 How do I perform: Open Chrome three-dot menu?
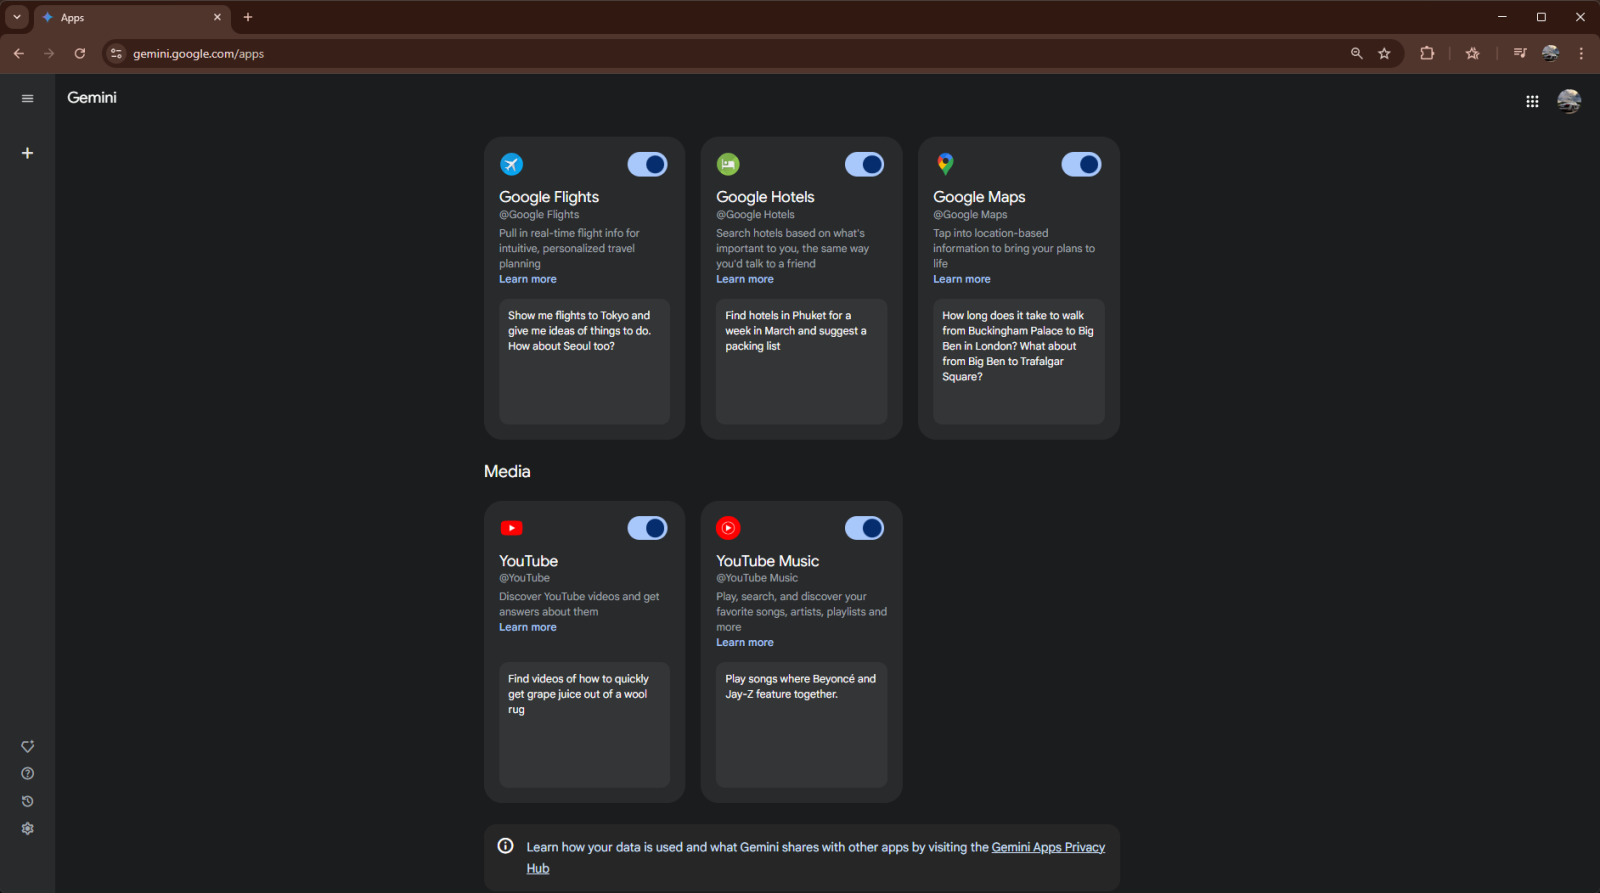1581,54
